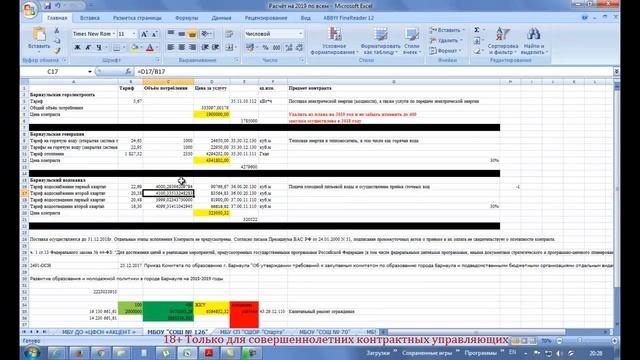
Task: Switch to the Разметка страницы ribbon tab
Action: [x=137, y=18]
